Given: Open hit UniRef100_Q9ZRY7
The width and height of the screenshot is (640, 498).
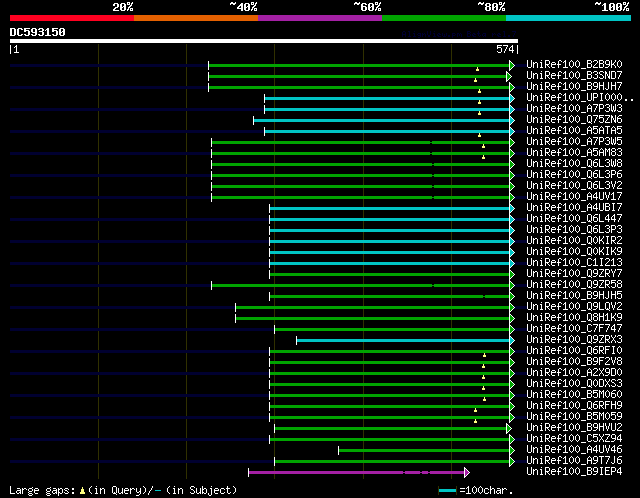Looking at the screenshot, I should [574, 274].
